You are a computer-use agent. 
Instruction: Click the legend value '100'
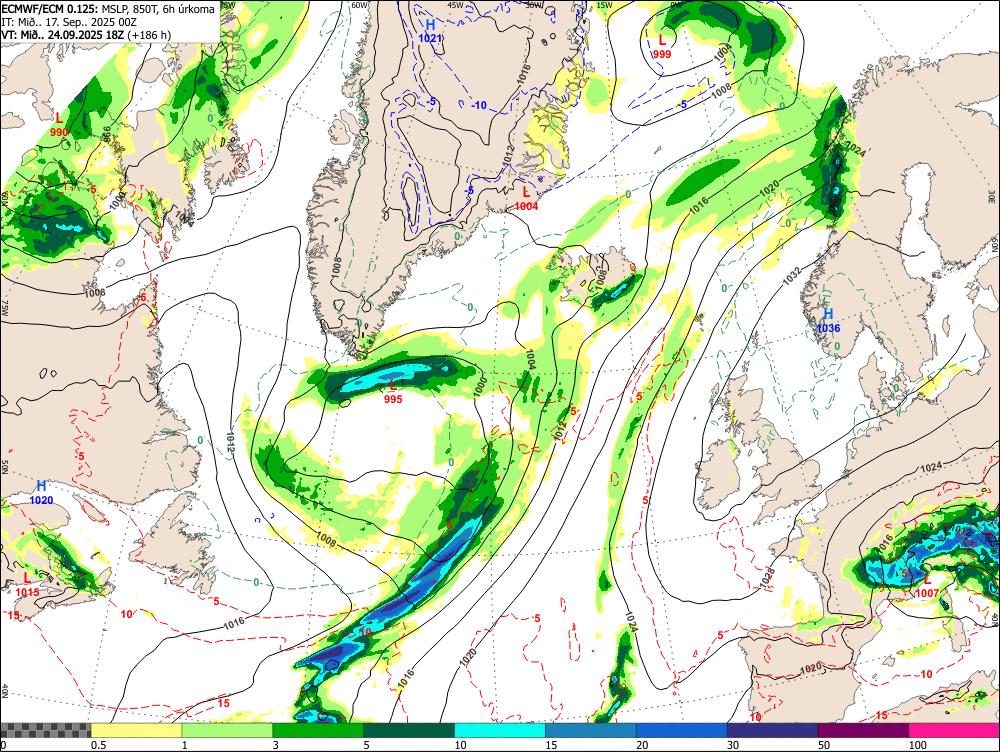pos(918,745)
